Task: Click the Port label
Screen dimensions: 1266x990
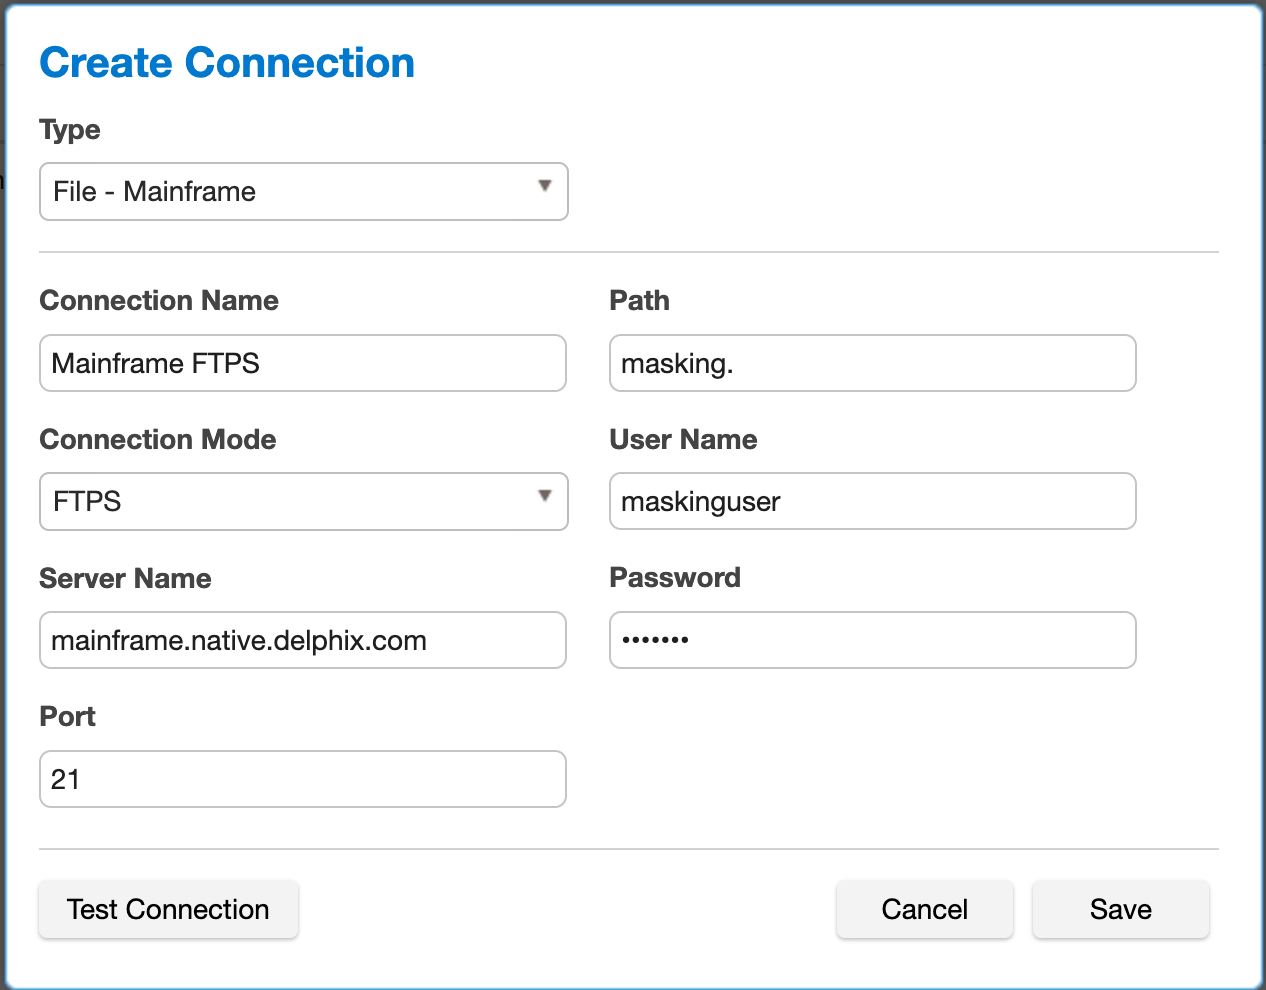Action: 68,717
